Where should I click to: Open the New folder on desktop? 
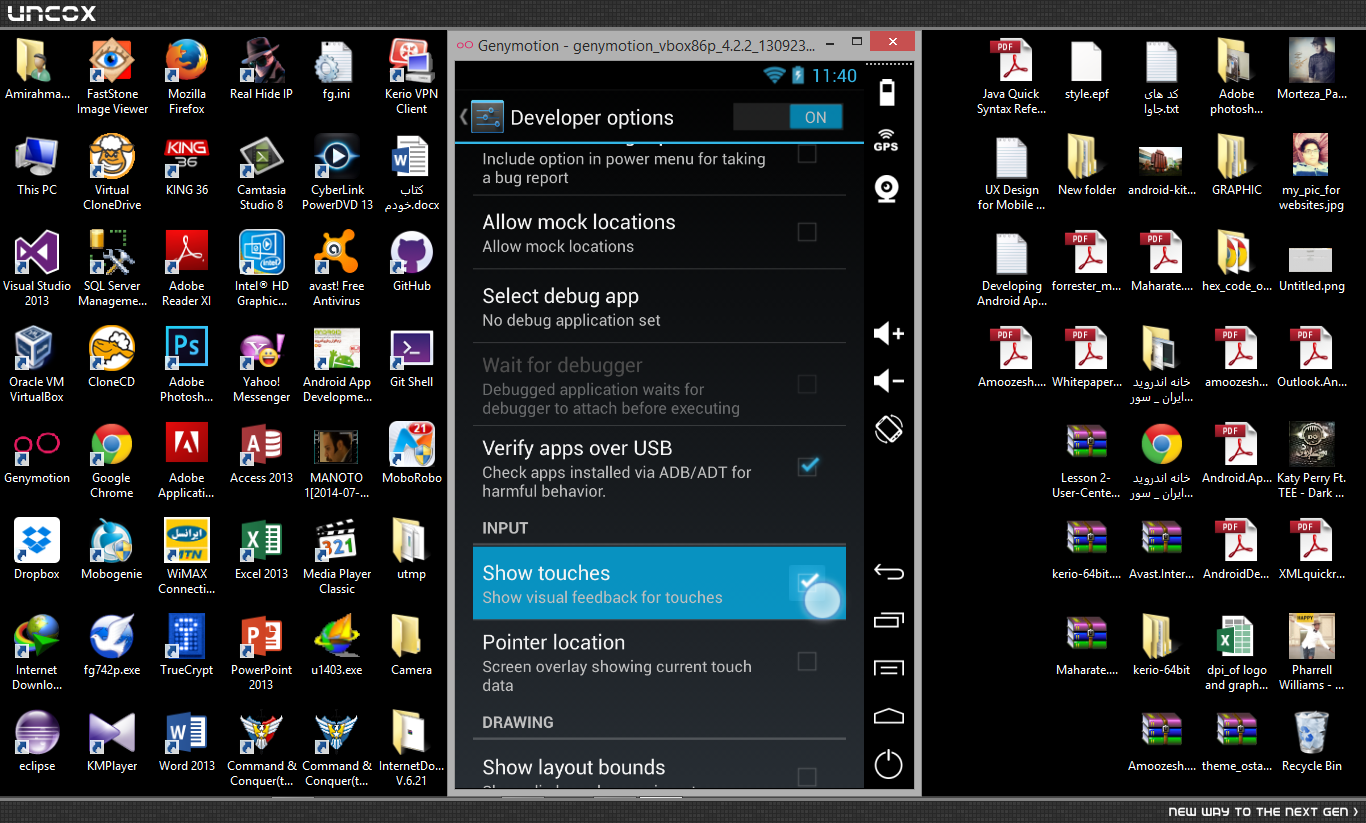coord(1087,158)
